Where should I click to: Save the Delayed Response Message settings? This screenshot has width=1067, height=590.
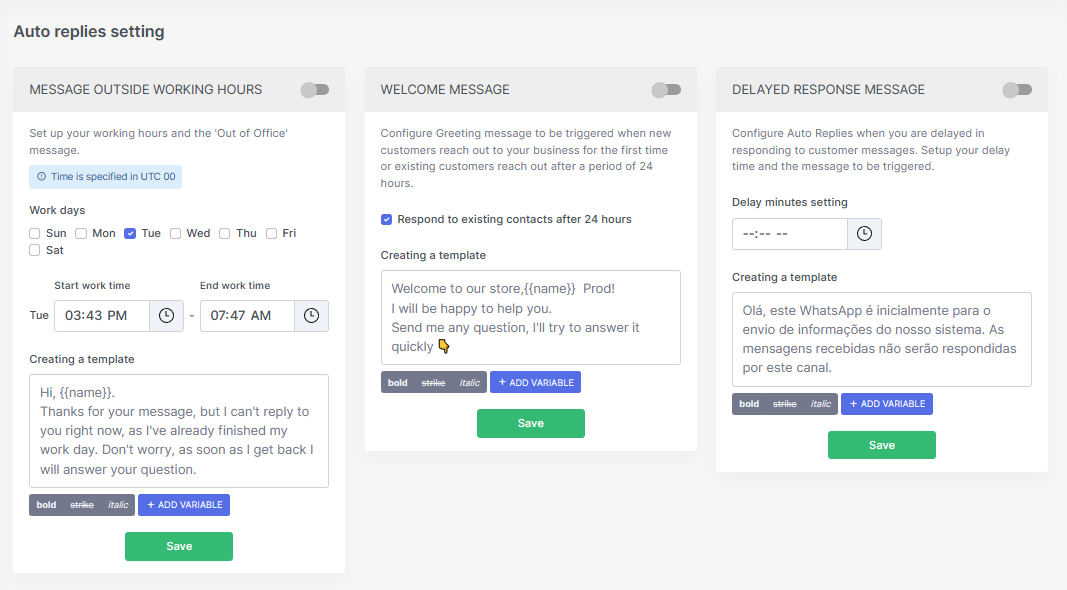[x=882, y=445]
